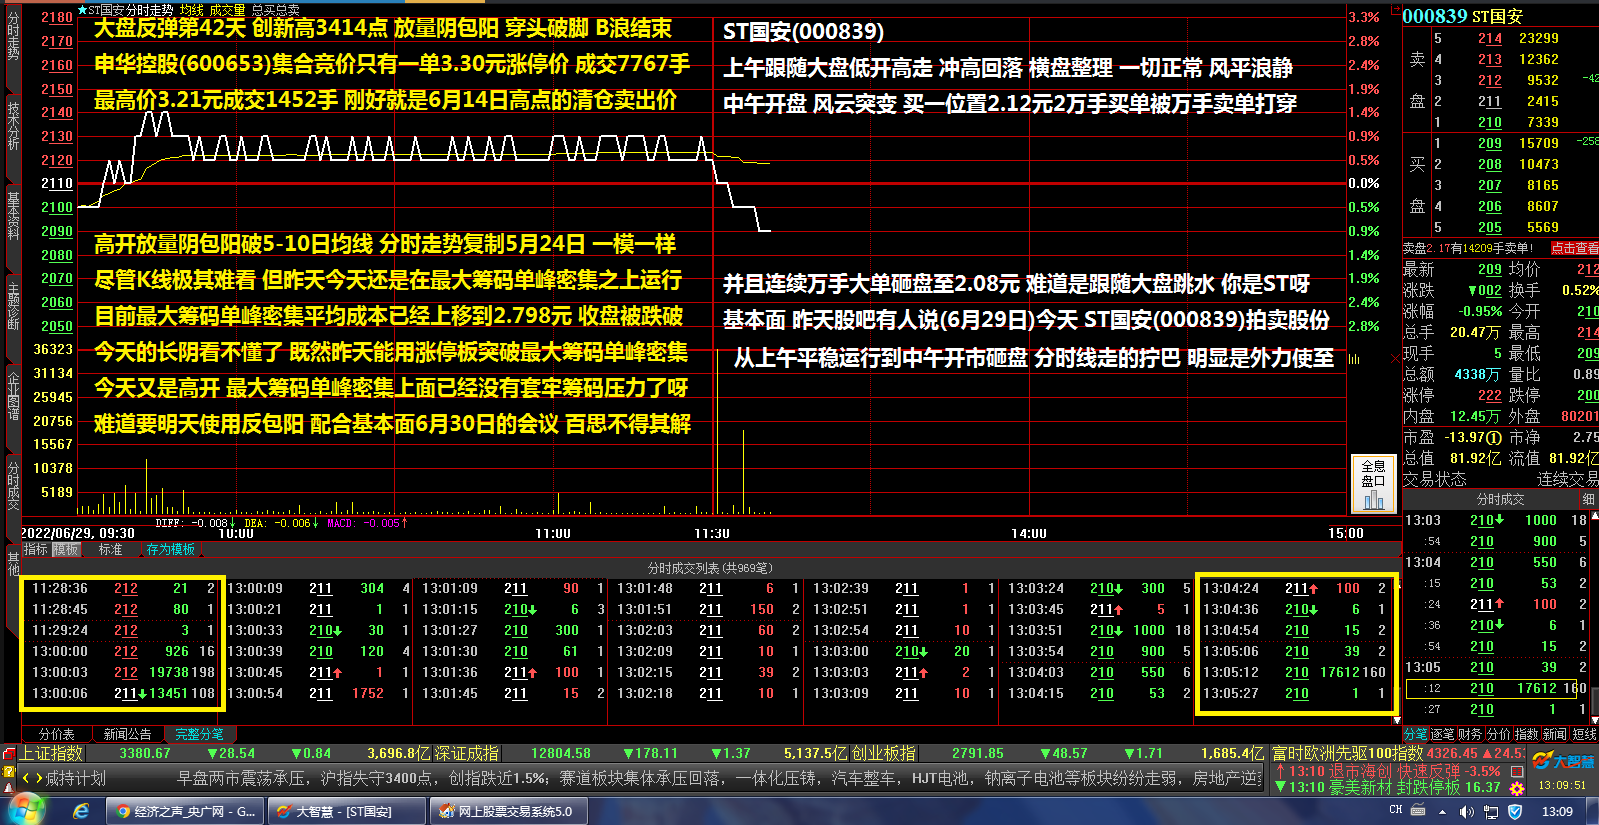The image size is (1599, 825).
Task: Select the 标准 template tab
Action: 110,550
